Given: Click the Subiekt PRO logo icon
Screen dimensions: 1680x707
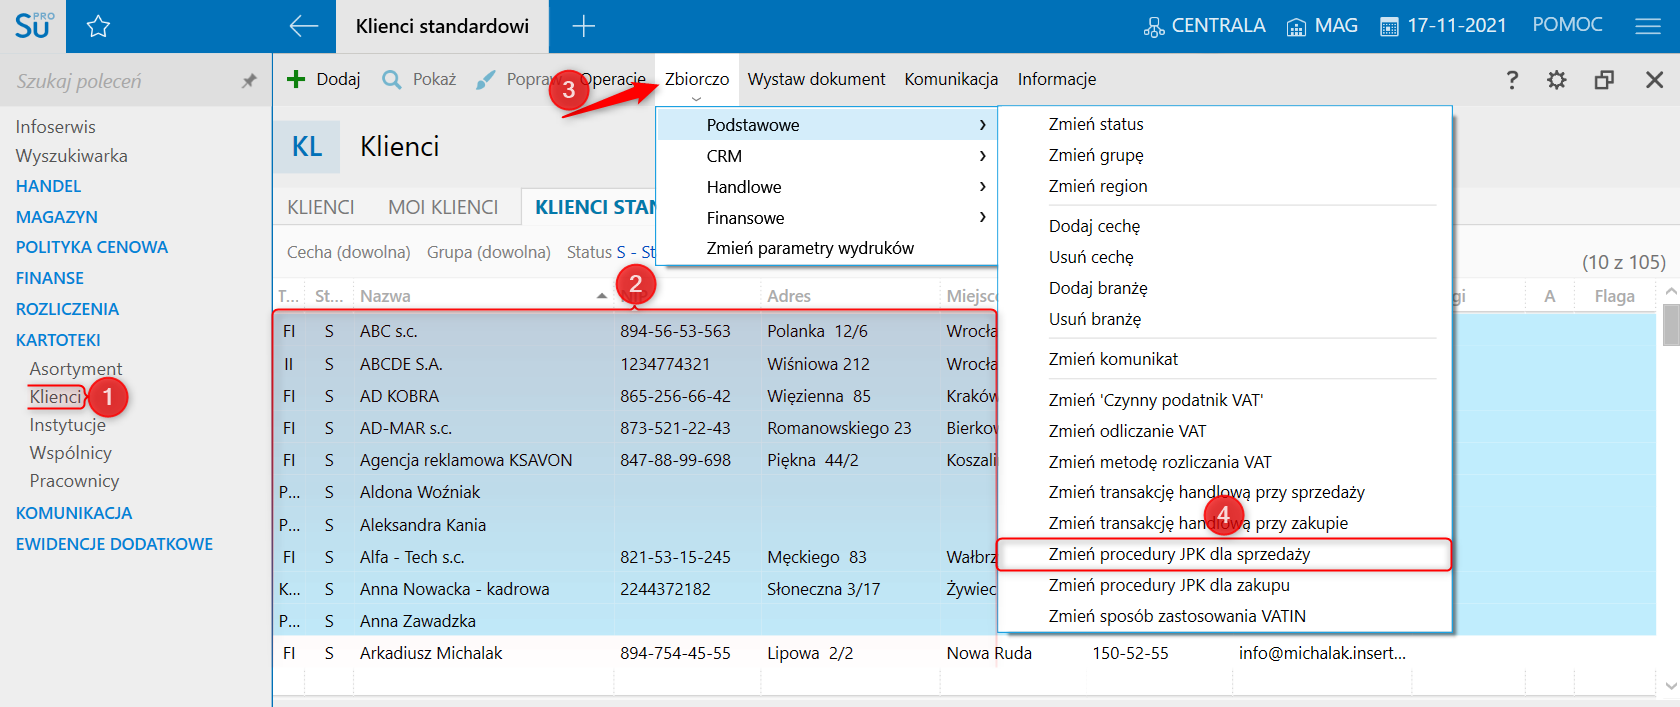Looking at the screenshot, I should [x=33, y=26].
